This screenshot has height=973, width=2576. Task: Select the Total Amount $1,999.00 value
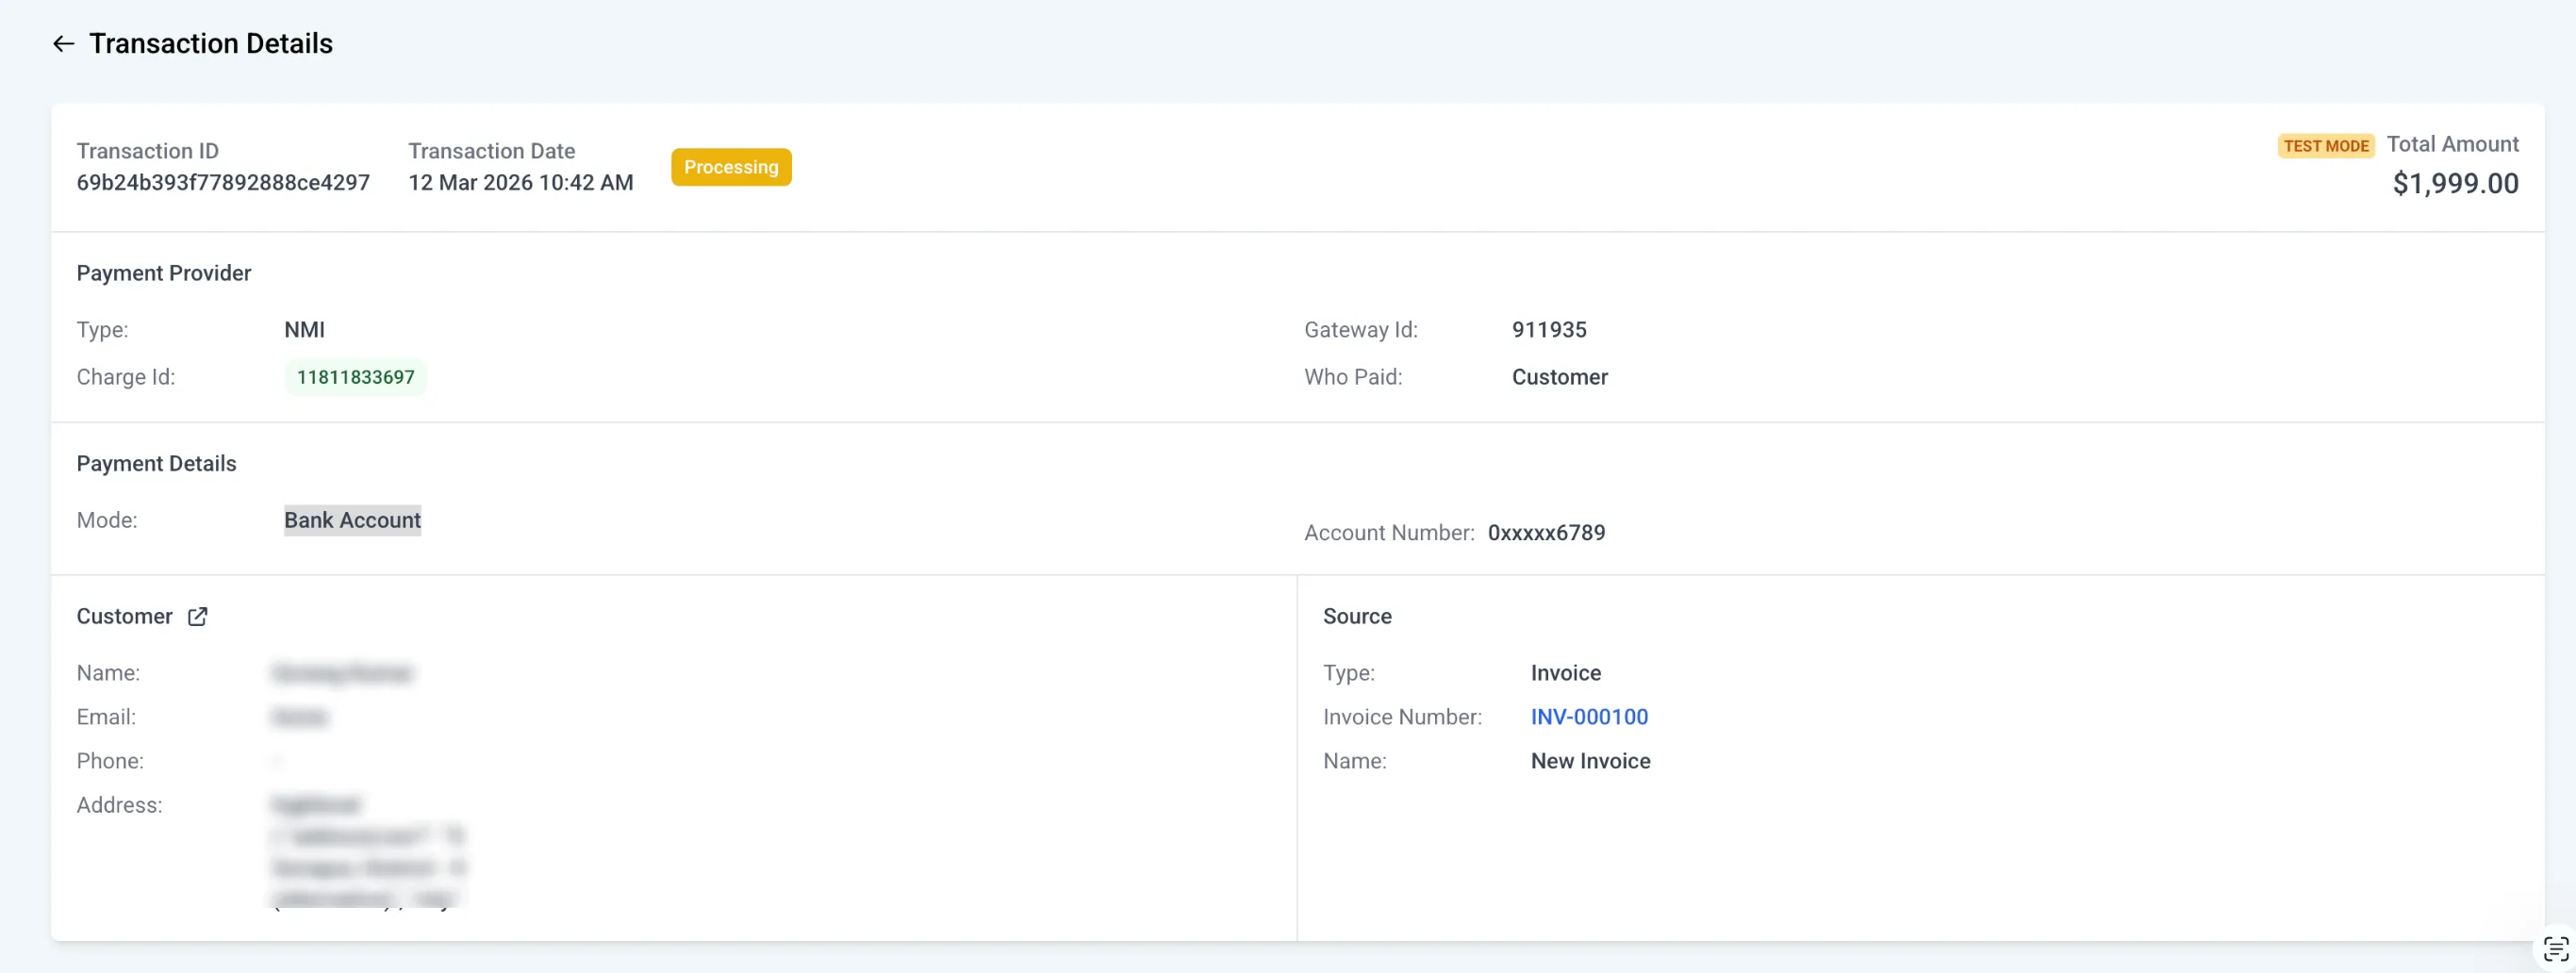[2456, 183]
